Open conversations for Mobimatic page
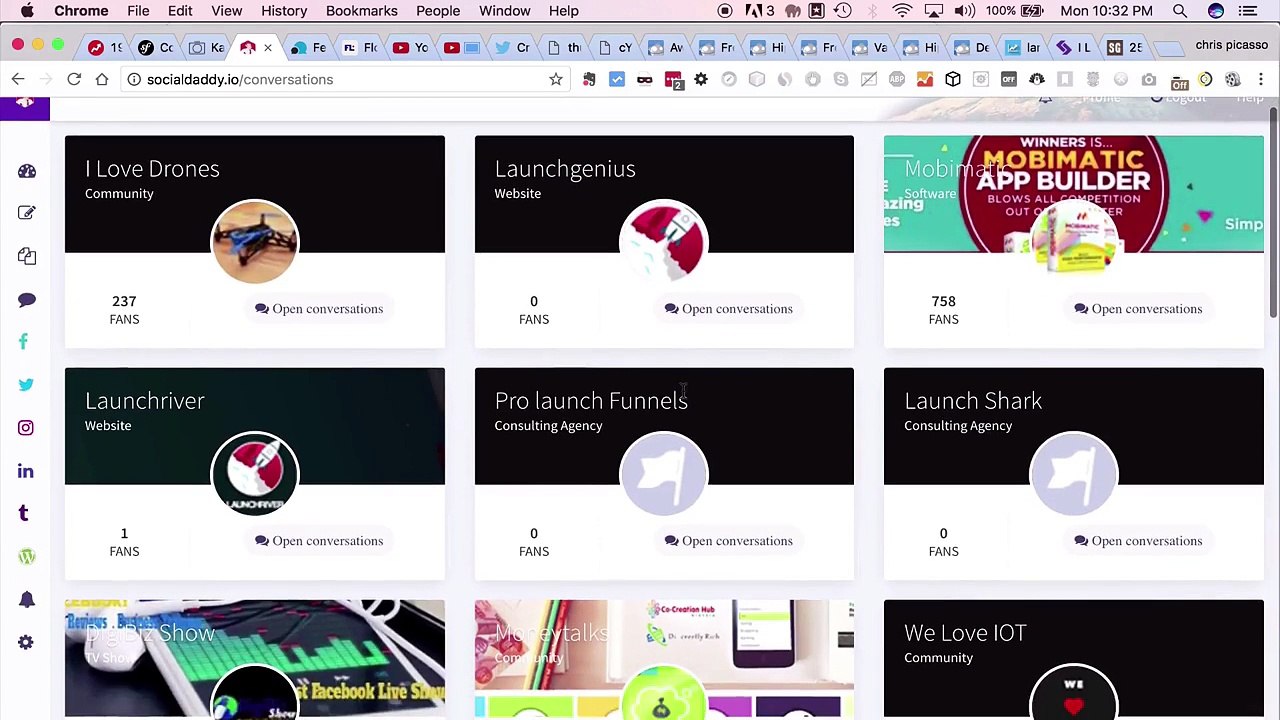This screenshot has width=1280, height=720. pos(1138,309)
